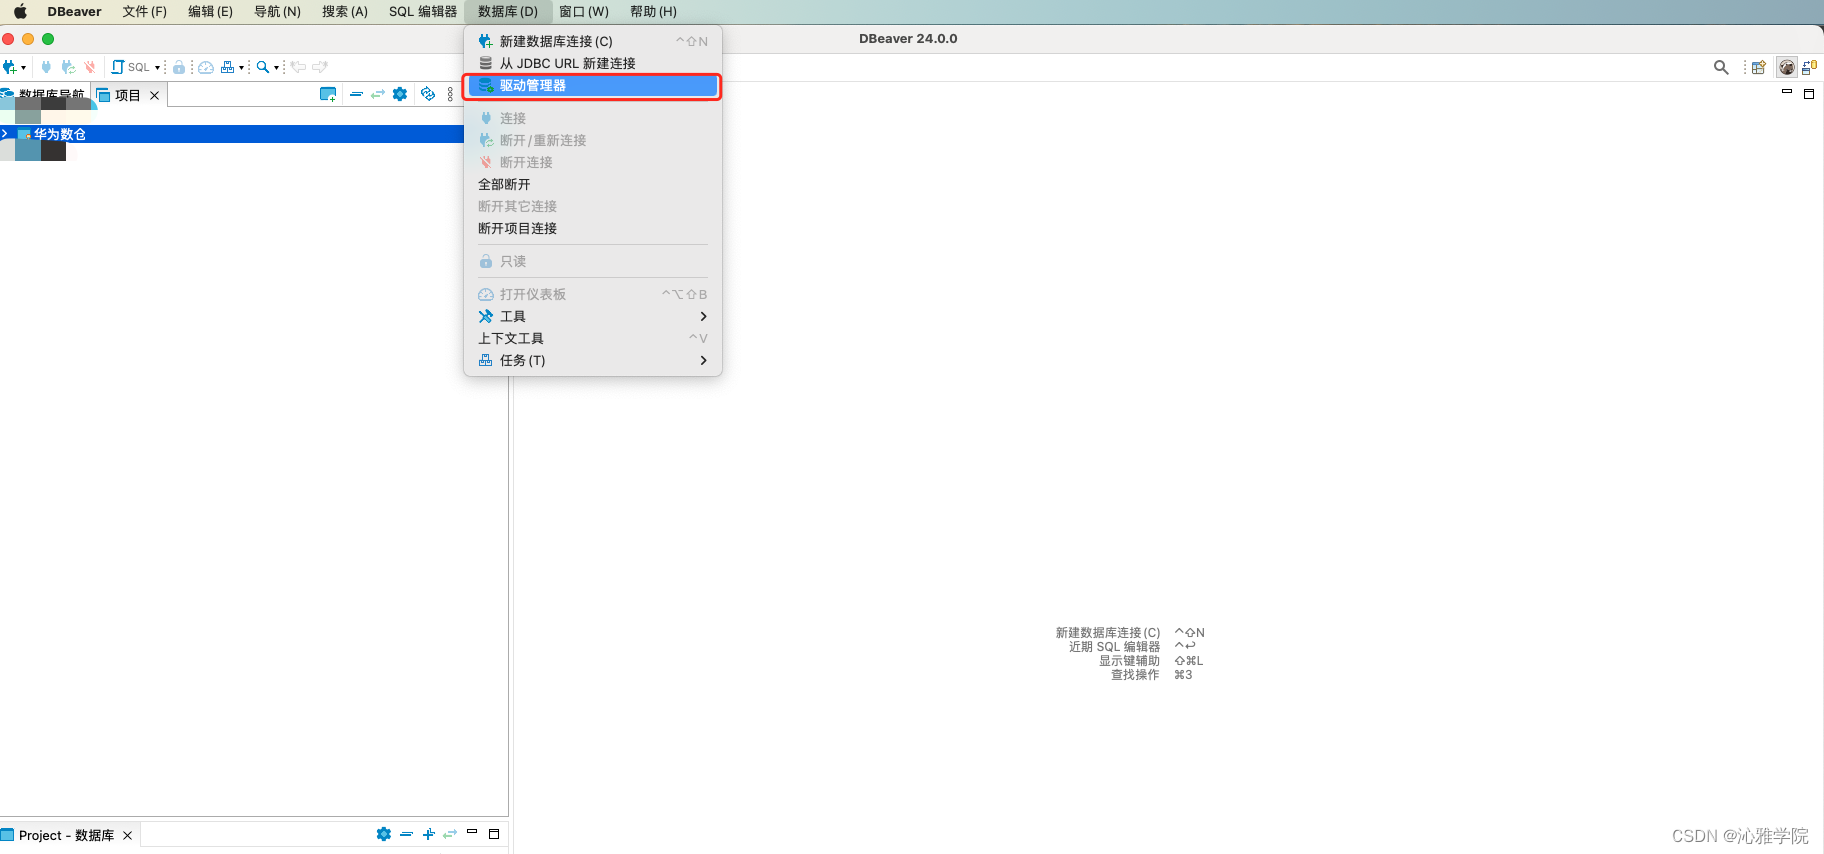Click the new connection icon in navigator toolbar
This screenshot has height=854, width=1824.
click(328, 94)
